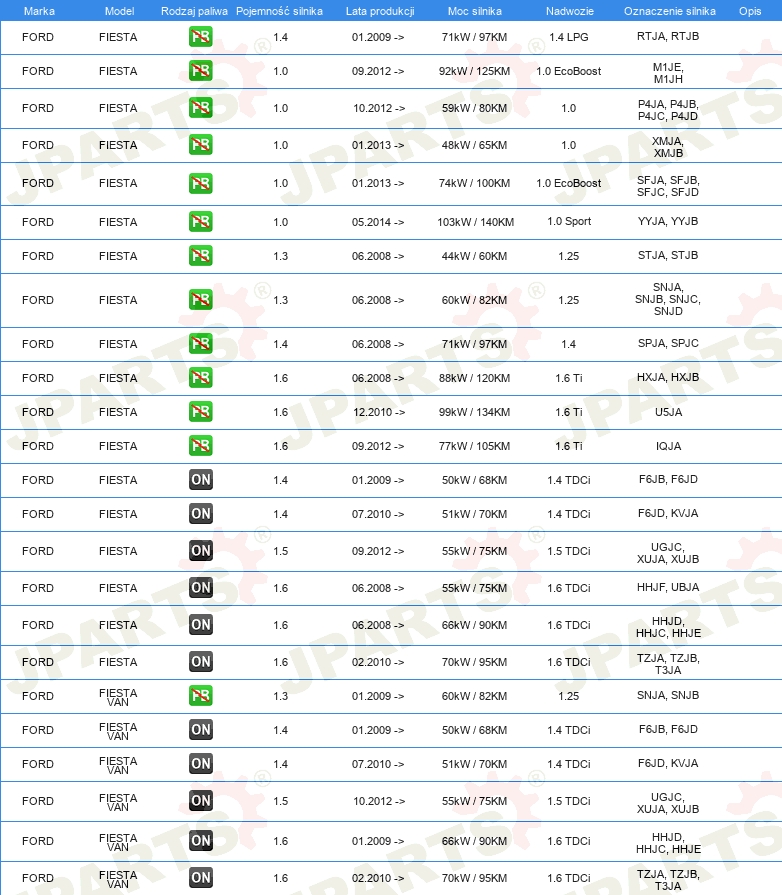Select the 'SPJA, SPJC' engine code cell
Viewport: 782px width, 895px height.
[668, 344]
